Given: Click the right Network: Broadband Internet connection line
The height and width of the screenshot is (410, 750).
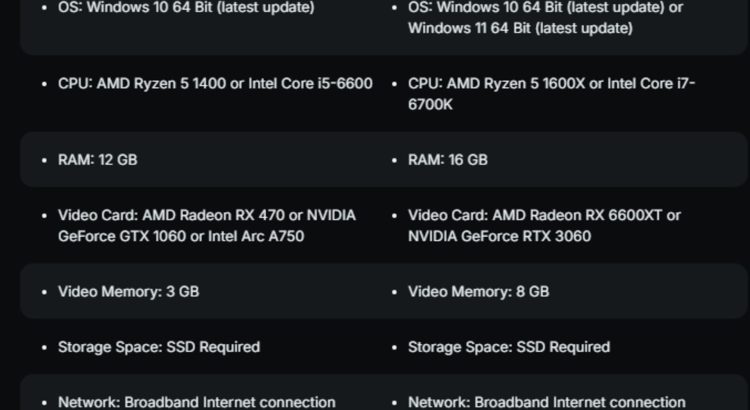Looking at the screenshot, I should click(547, 402).
